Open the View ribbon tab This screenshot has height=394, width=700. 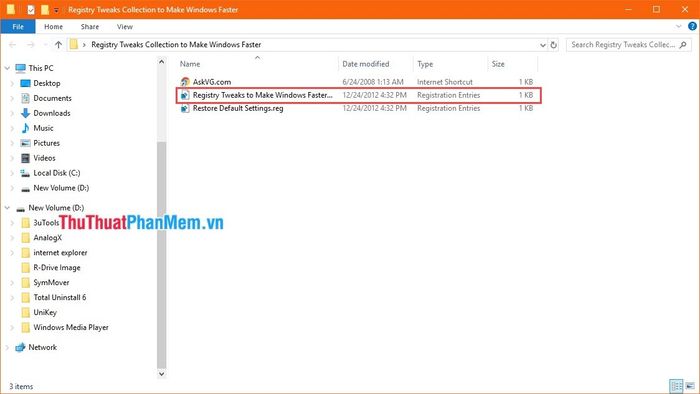[125, 27]
